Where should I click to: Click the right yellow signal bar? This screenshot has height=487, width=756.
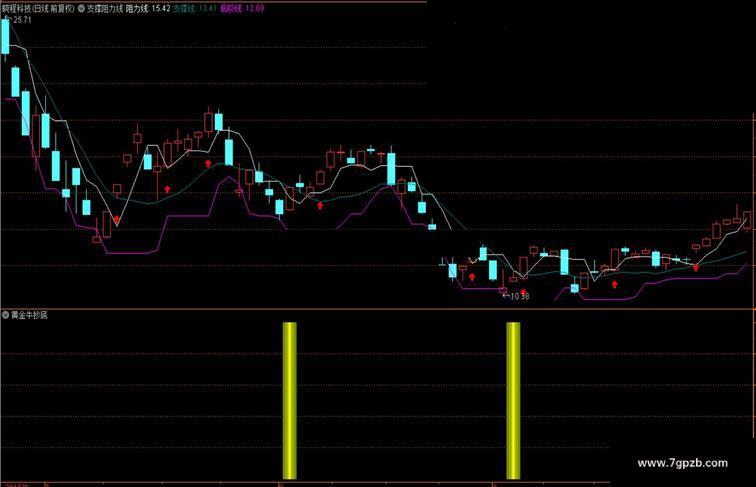[513, 401]
